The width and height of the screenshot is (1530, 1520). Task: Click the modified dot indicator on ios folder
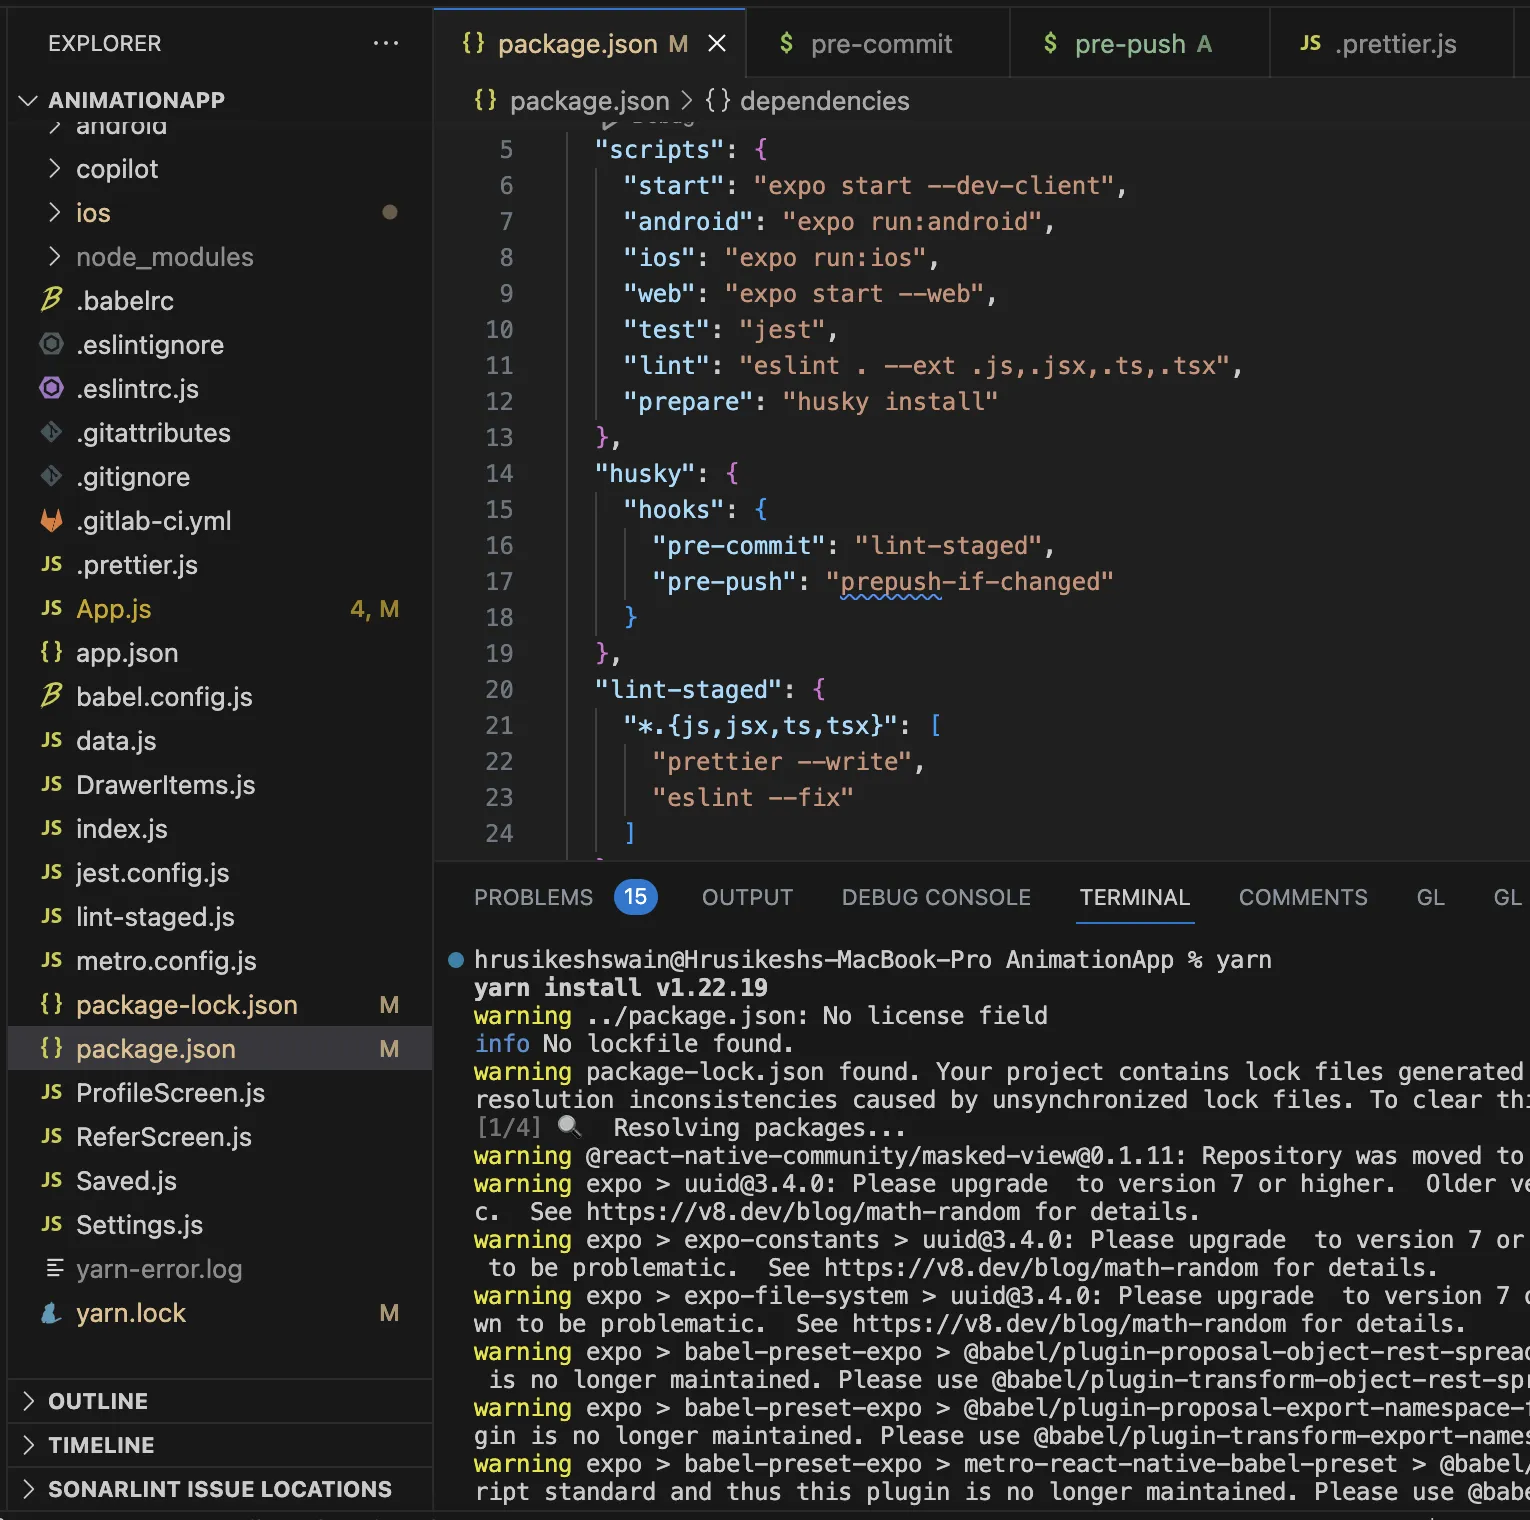[390, 212]
